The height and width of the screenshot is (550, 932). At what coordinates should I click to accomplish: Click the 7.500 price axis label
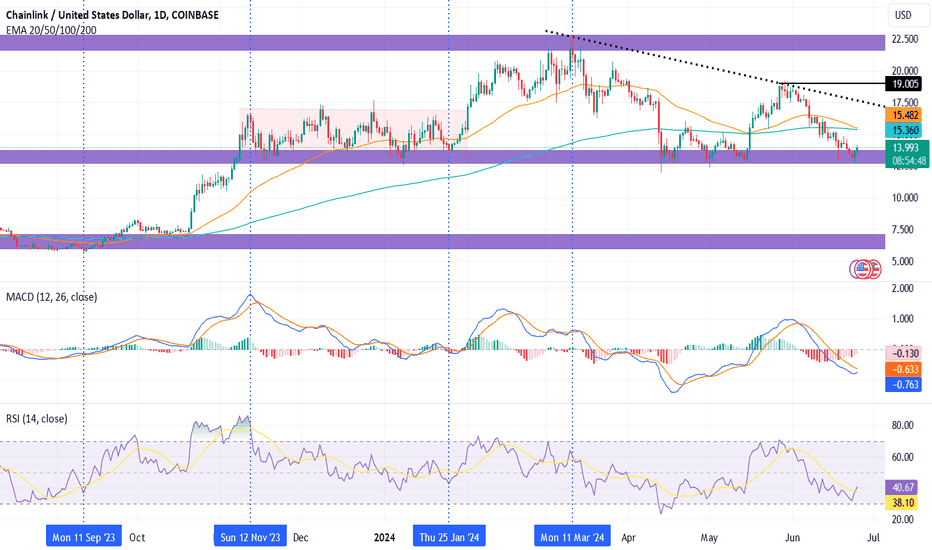pos(905,230)
